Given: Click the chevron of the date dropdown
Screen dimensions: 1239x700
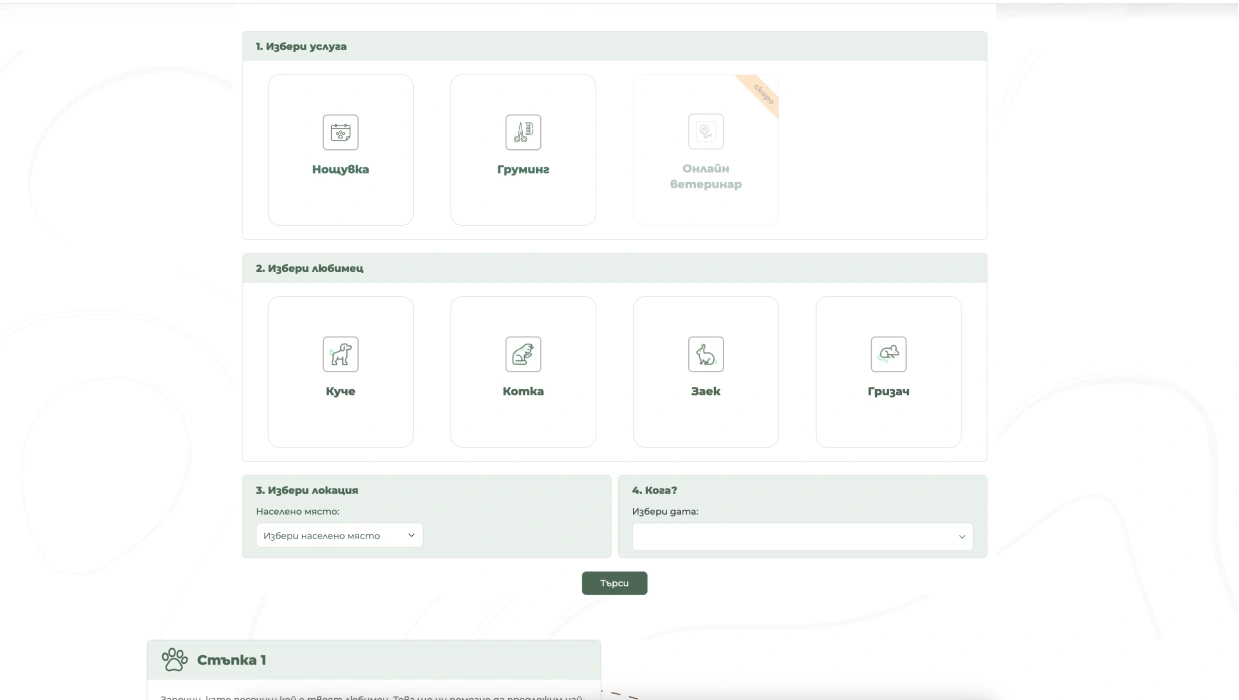Looking at the screenshot, I should point(962,537).
